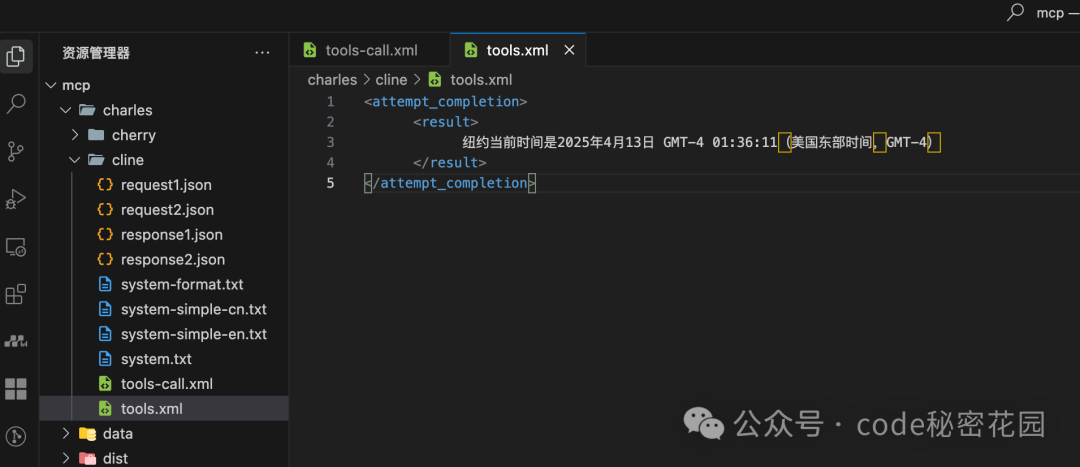Click the charles breadcrumb segment
This screenshot has width=1080, height=467.
pyautogui.click(x=332, y=80)
